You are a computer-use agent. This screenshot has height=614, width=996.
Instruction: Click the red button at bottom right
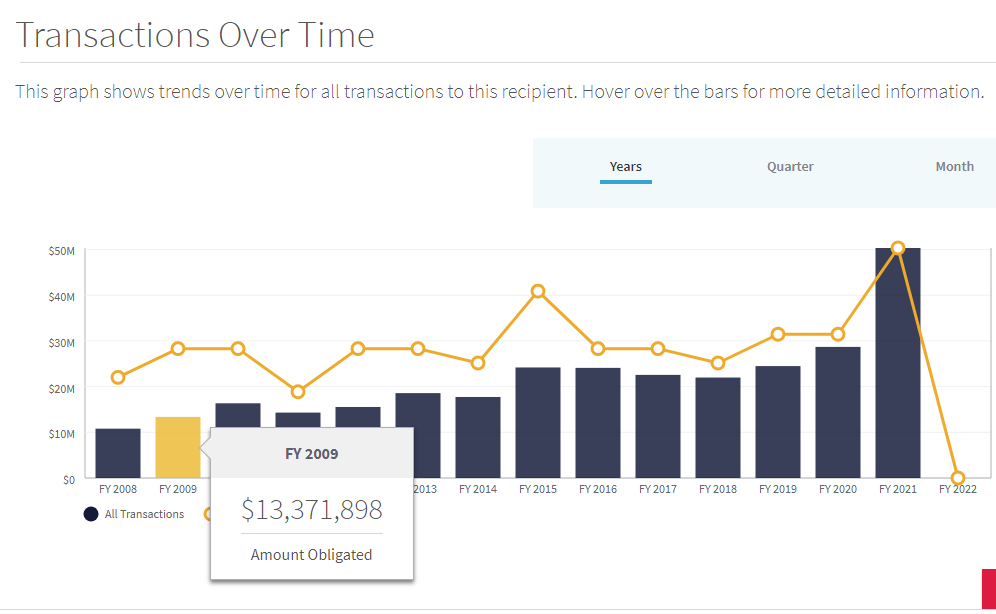pyautogui.click(x=988, y=588)
